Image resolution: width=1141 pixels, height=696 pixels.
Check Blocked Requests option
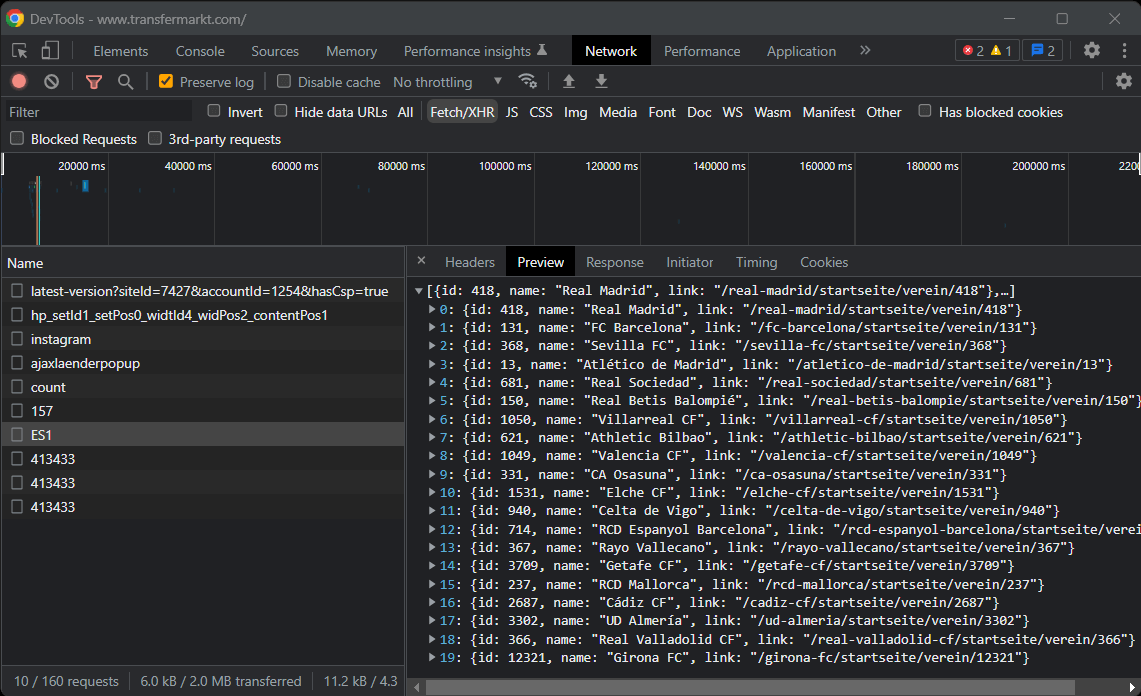pyautogui.click(x=17, y=138)
